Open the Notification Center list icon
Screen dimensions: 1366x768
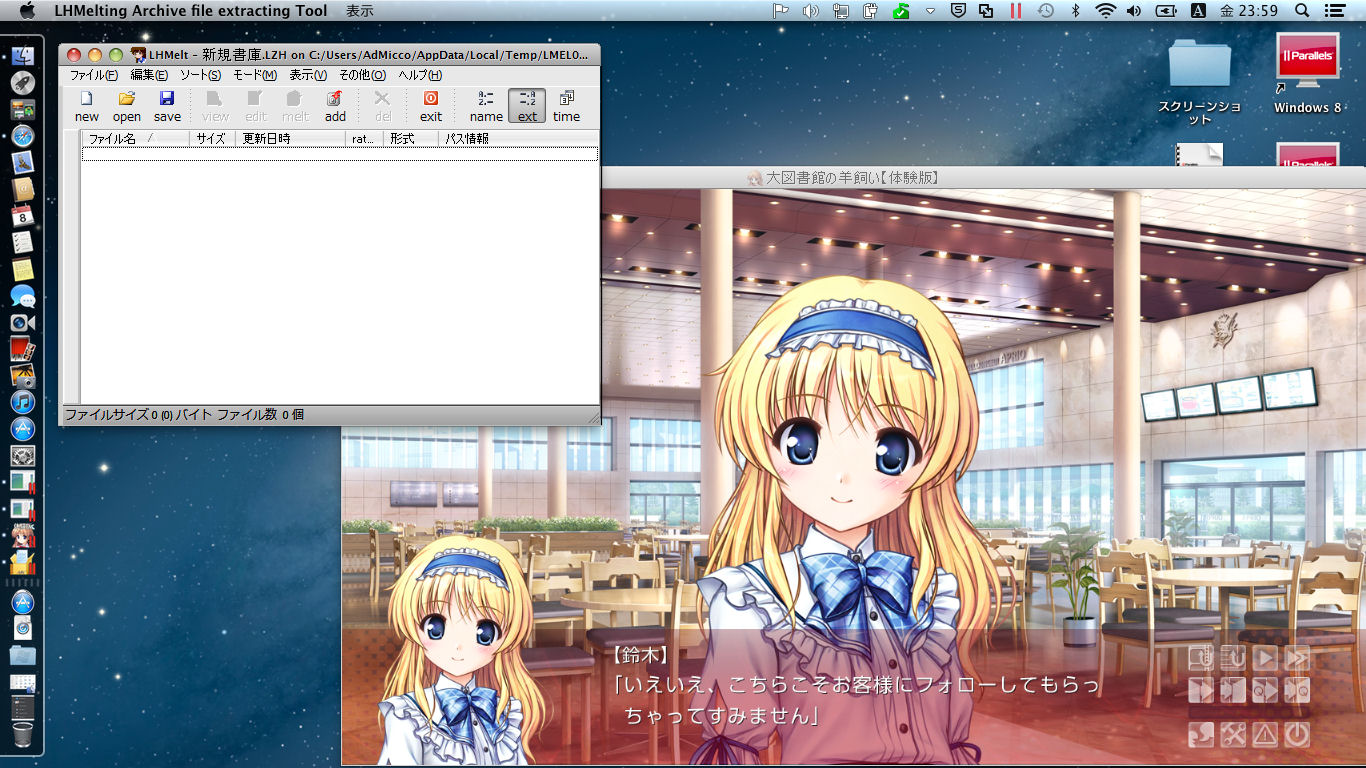(x=1334, y=11)
